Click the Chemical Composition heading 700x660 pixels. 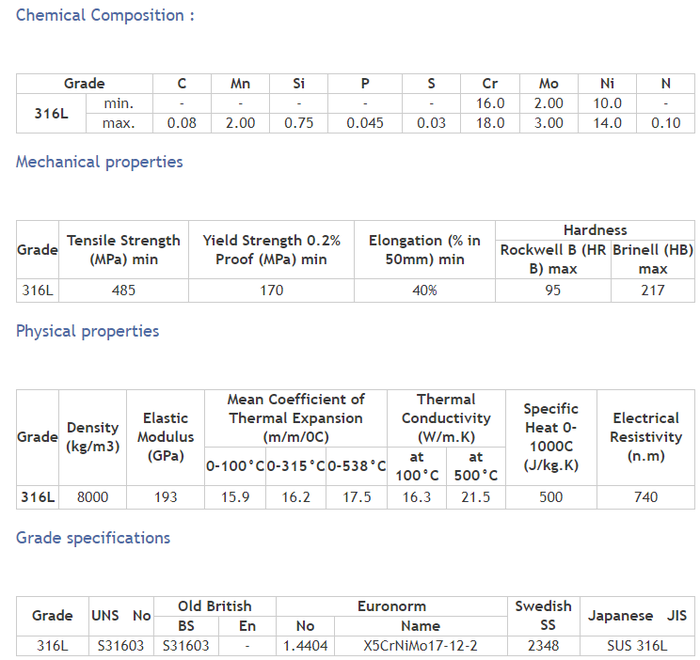[105, 15]
